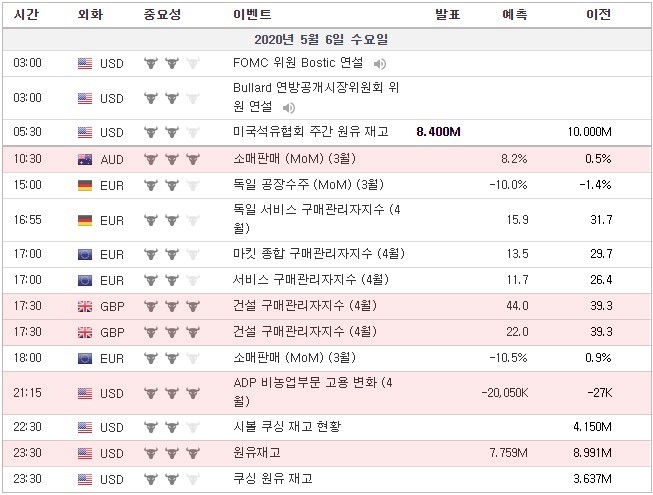Click EU flag in 18:00 retail sales row
This screenshot has width=653, height=495.
(x=85, y=358)
